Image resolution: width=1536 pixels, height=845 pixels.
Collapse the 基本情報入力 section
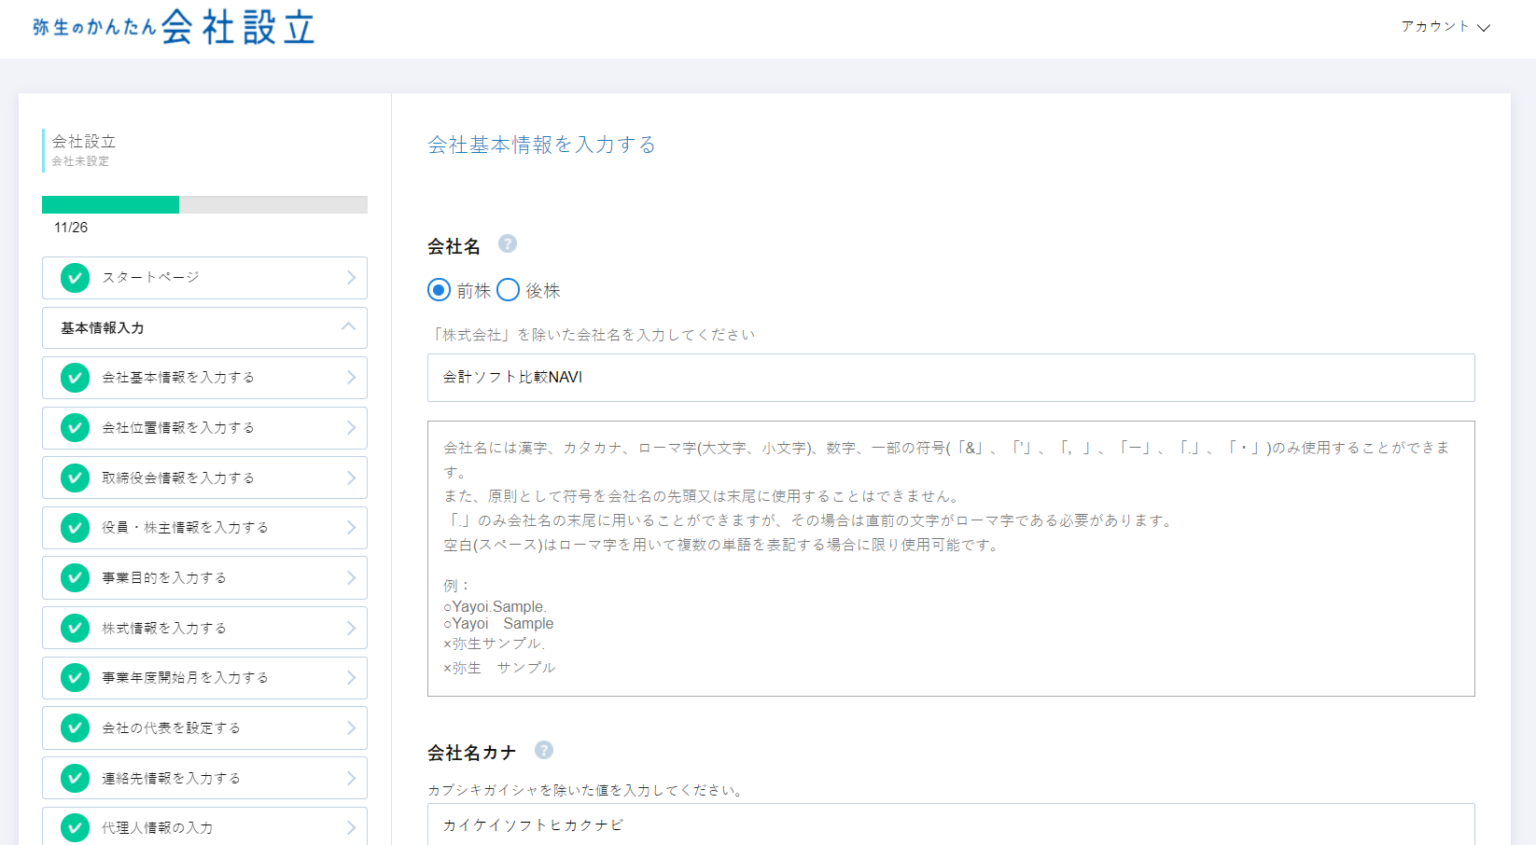pos(348,327)
